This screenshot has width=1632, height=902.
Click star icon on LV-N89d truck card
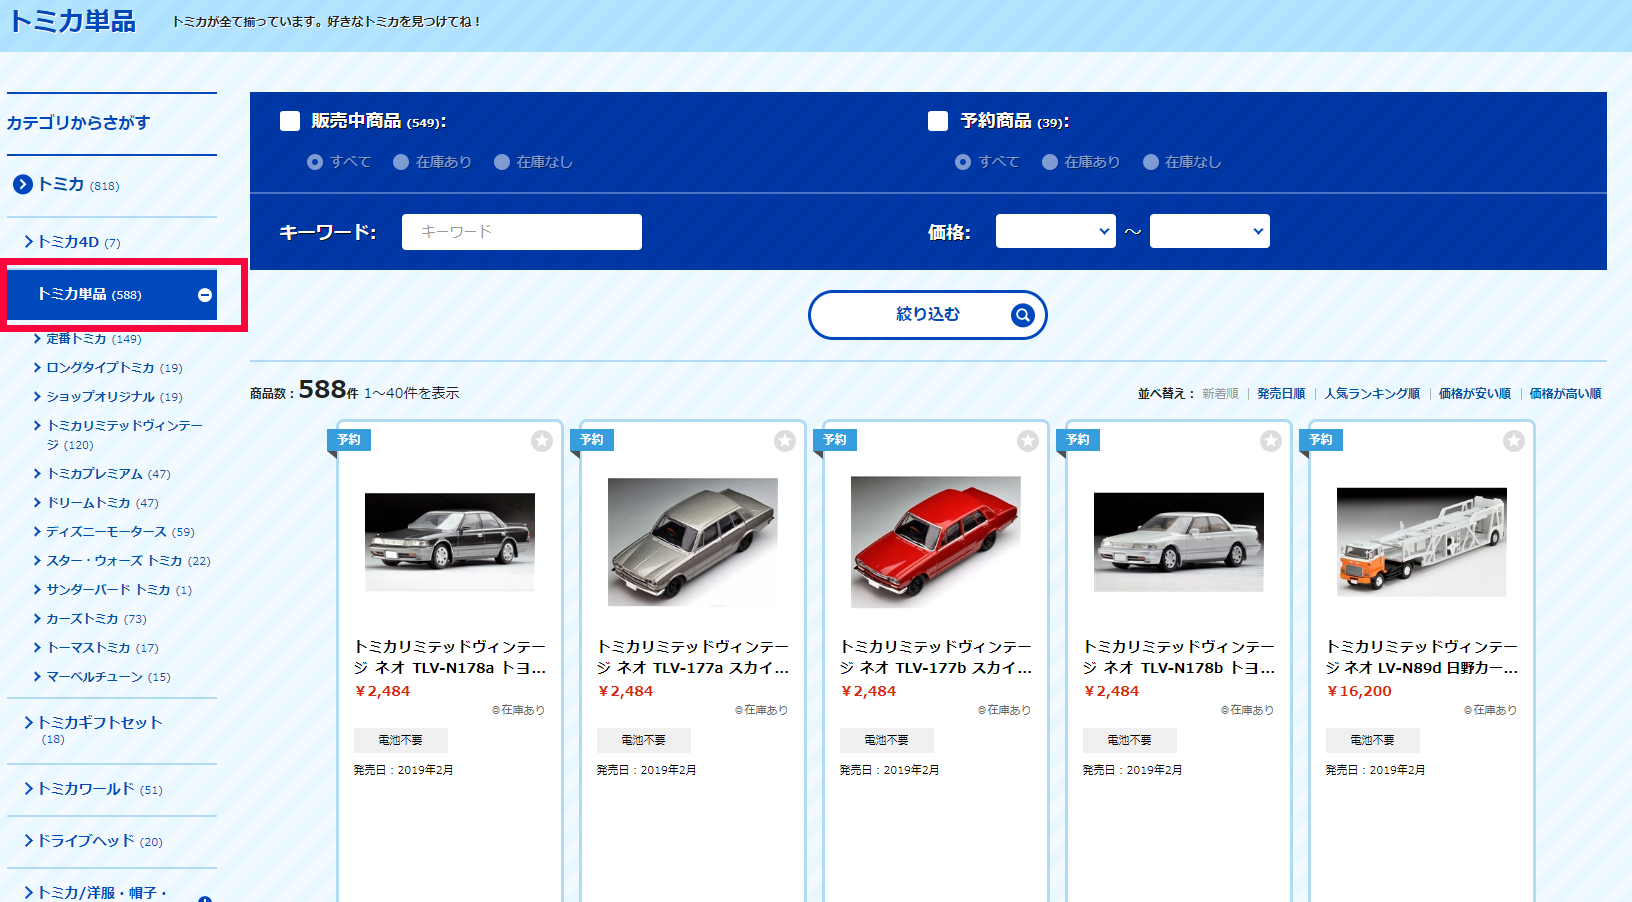(1513, 441)
